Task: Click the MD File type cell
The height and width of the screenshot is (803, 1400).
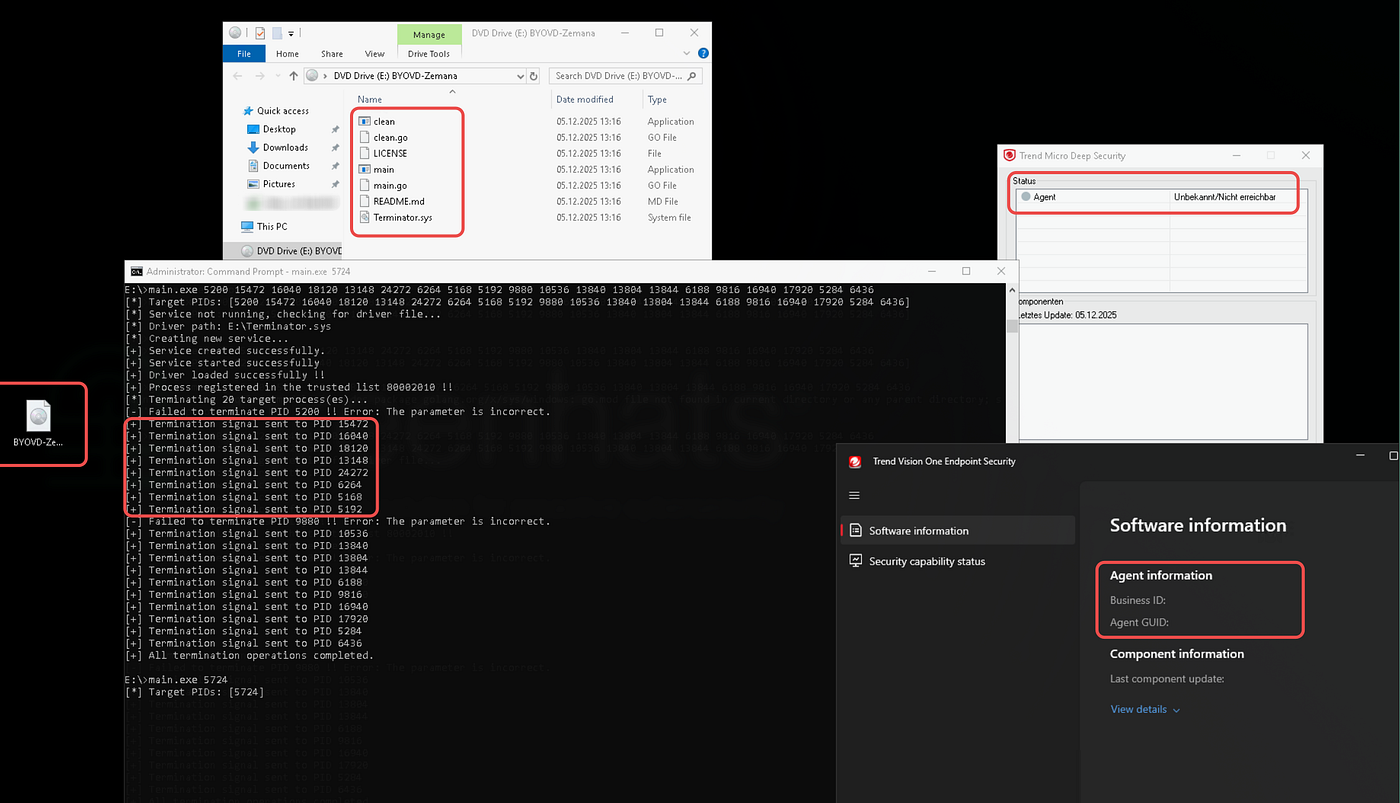Action: click(x=662, y=201)
